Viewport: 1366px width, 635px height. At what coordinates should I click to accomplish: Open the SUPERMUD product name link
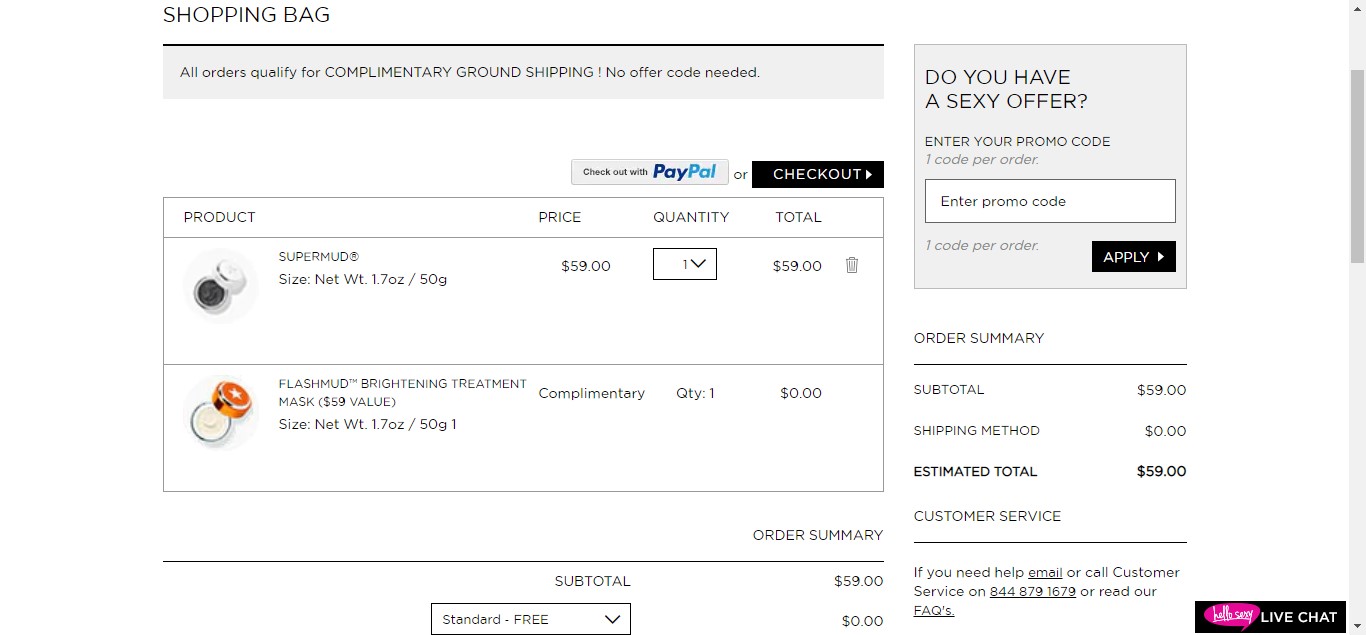pos(318,257)
